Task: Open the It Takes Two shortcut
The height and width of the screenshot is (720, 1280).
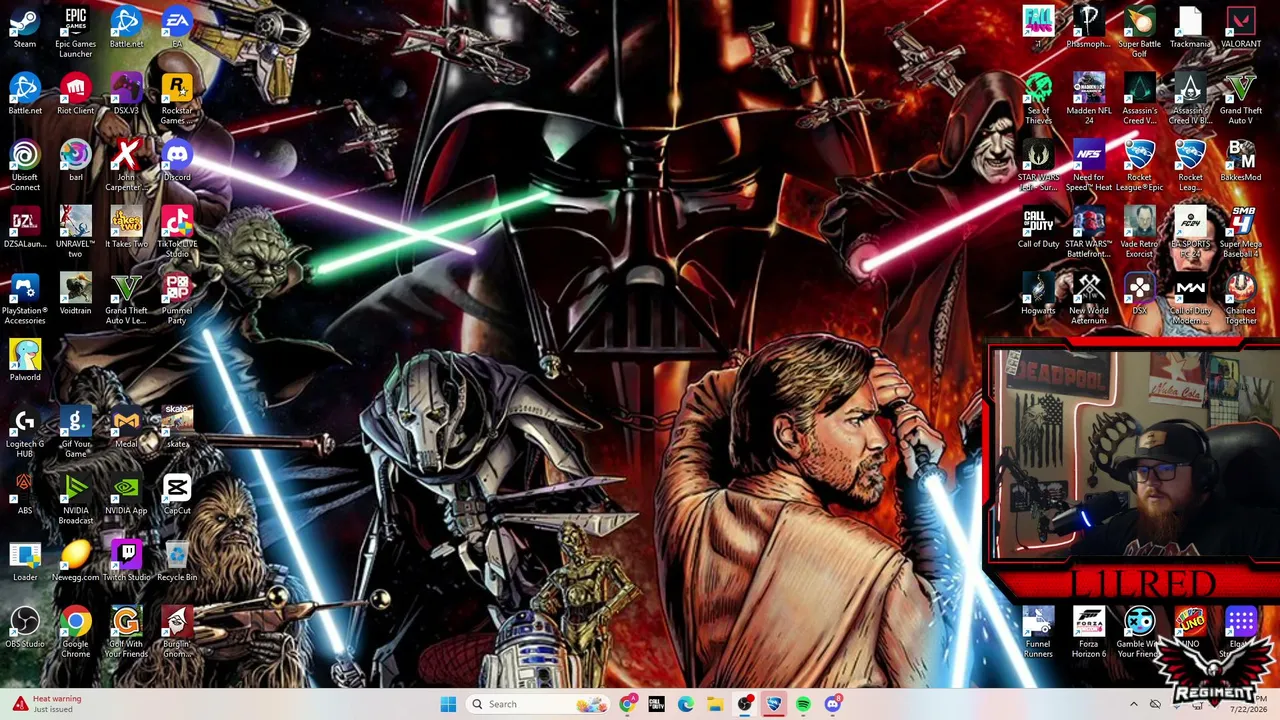Action: (126, 228)
